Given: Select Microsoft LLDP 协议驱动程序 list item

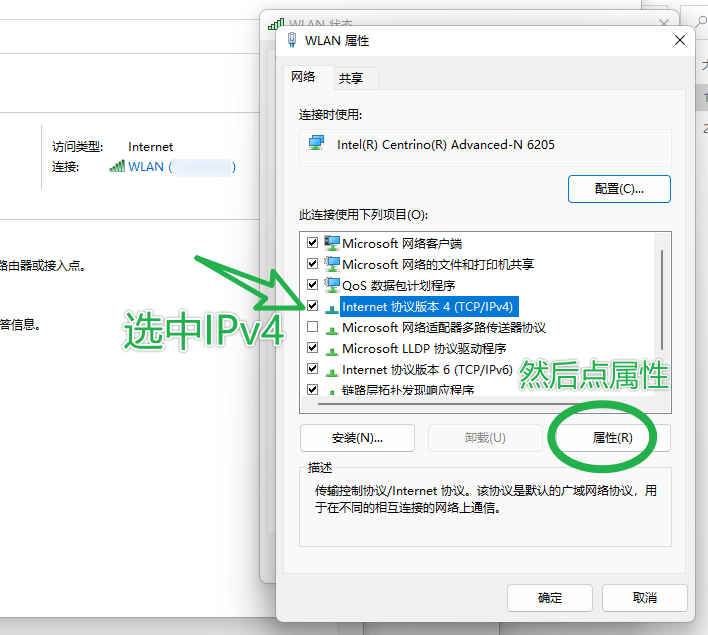Looking at the screenshot, I should pos(424,349).
